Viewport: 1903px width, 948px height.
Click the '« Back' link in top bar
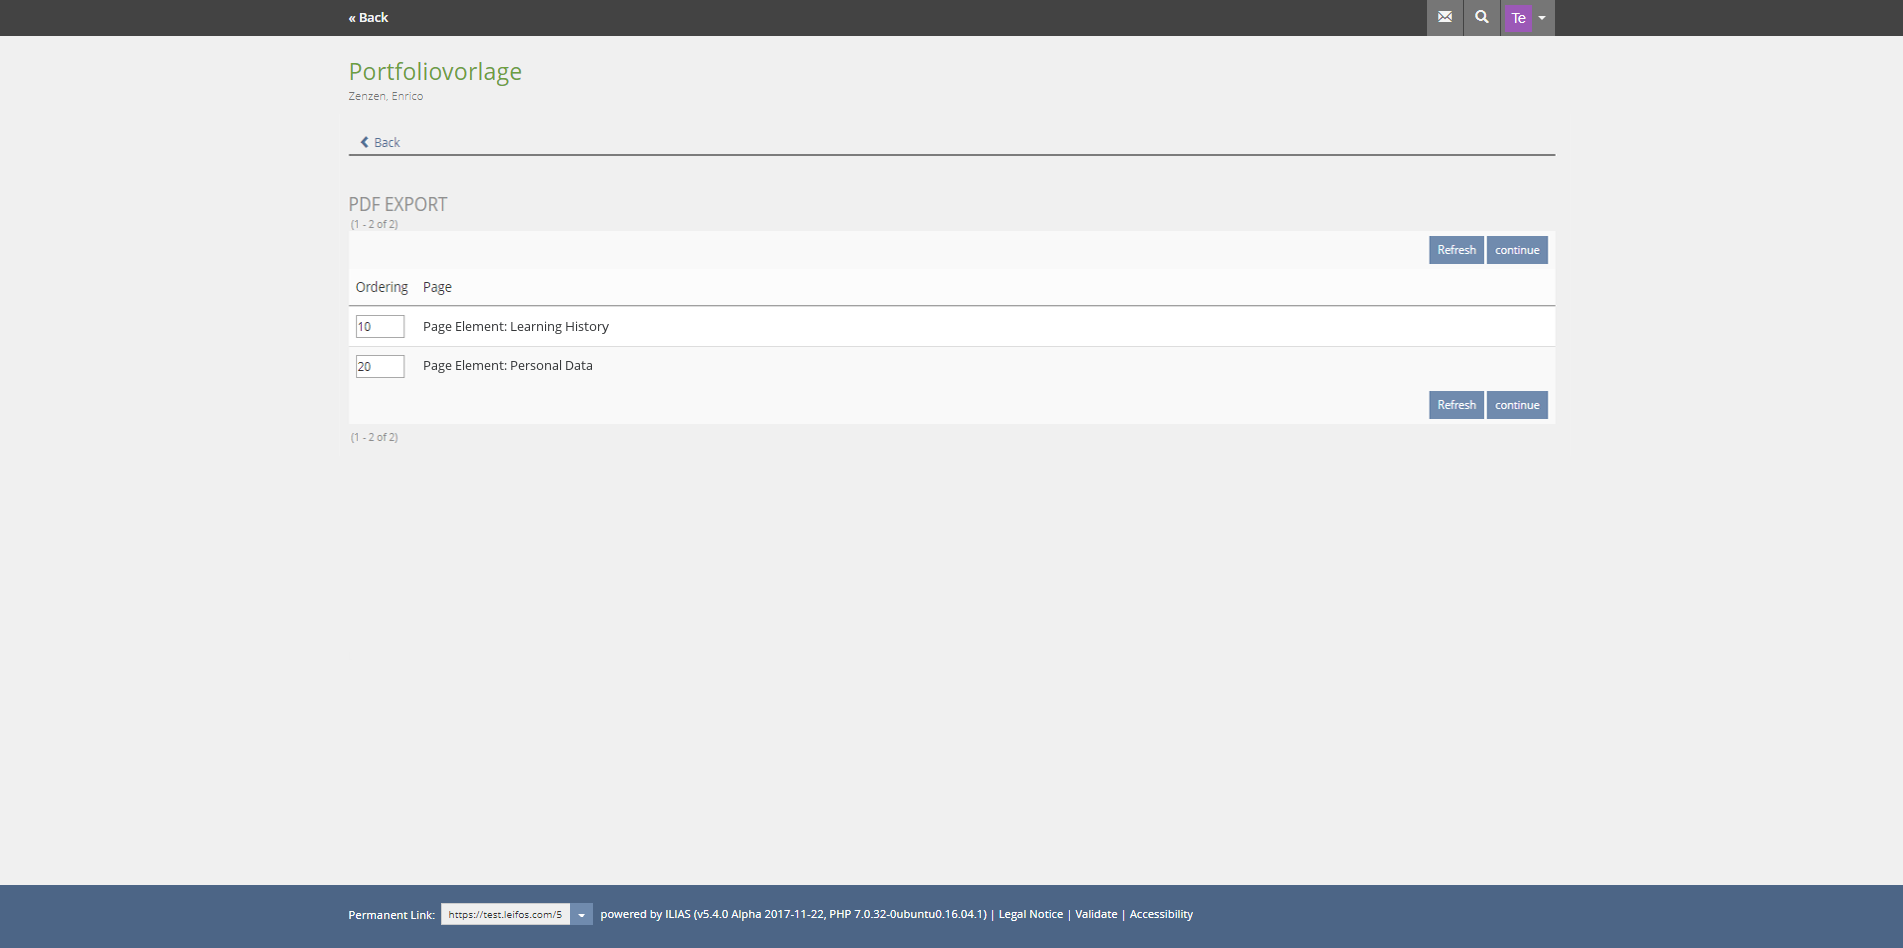click(x=368, y=17)
